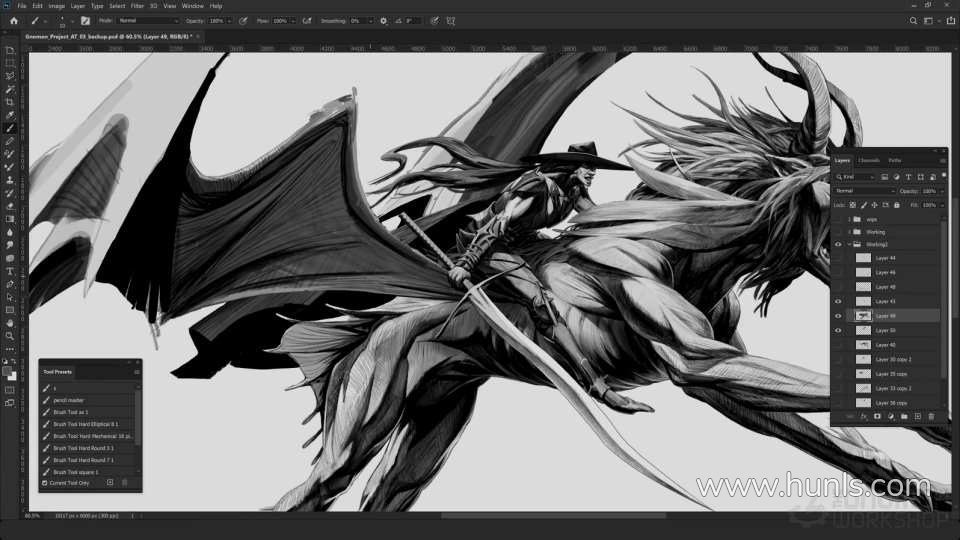
Task: Open the Filter menu
Action: point(137,6)
